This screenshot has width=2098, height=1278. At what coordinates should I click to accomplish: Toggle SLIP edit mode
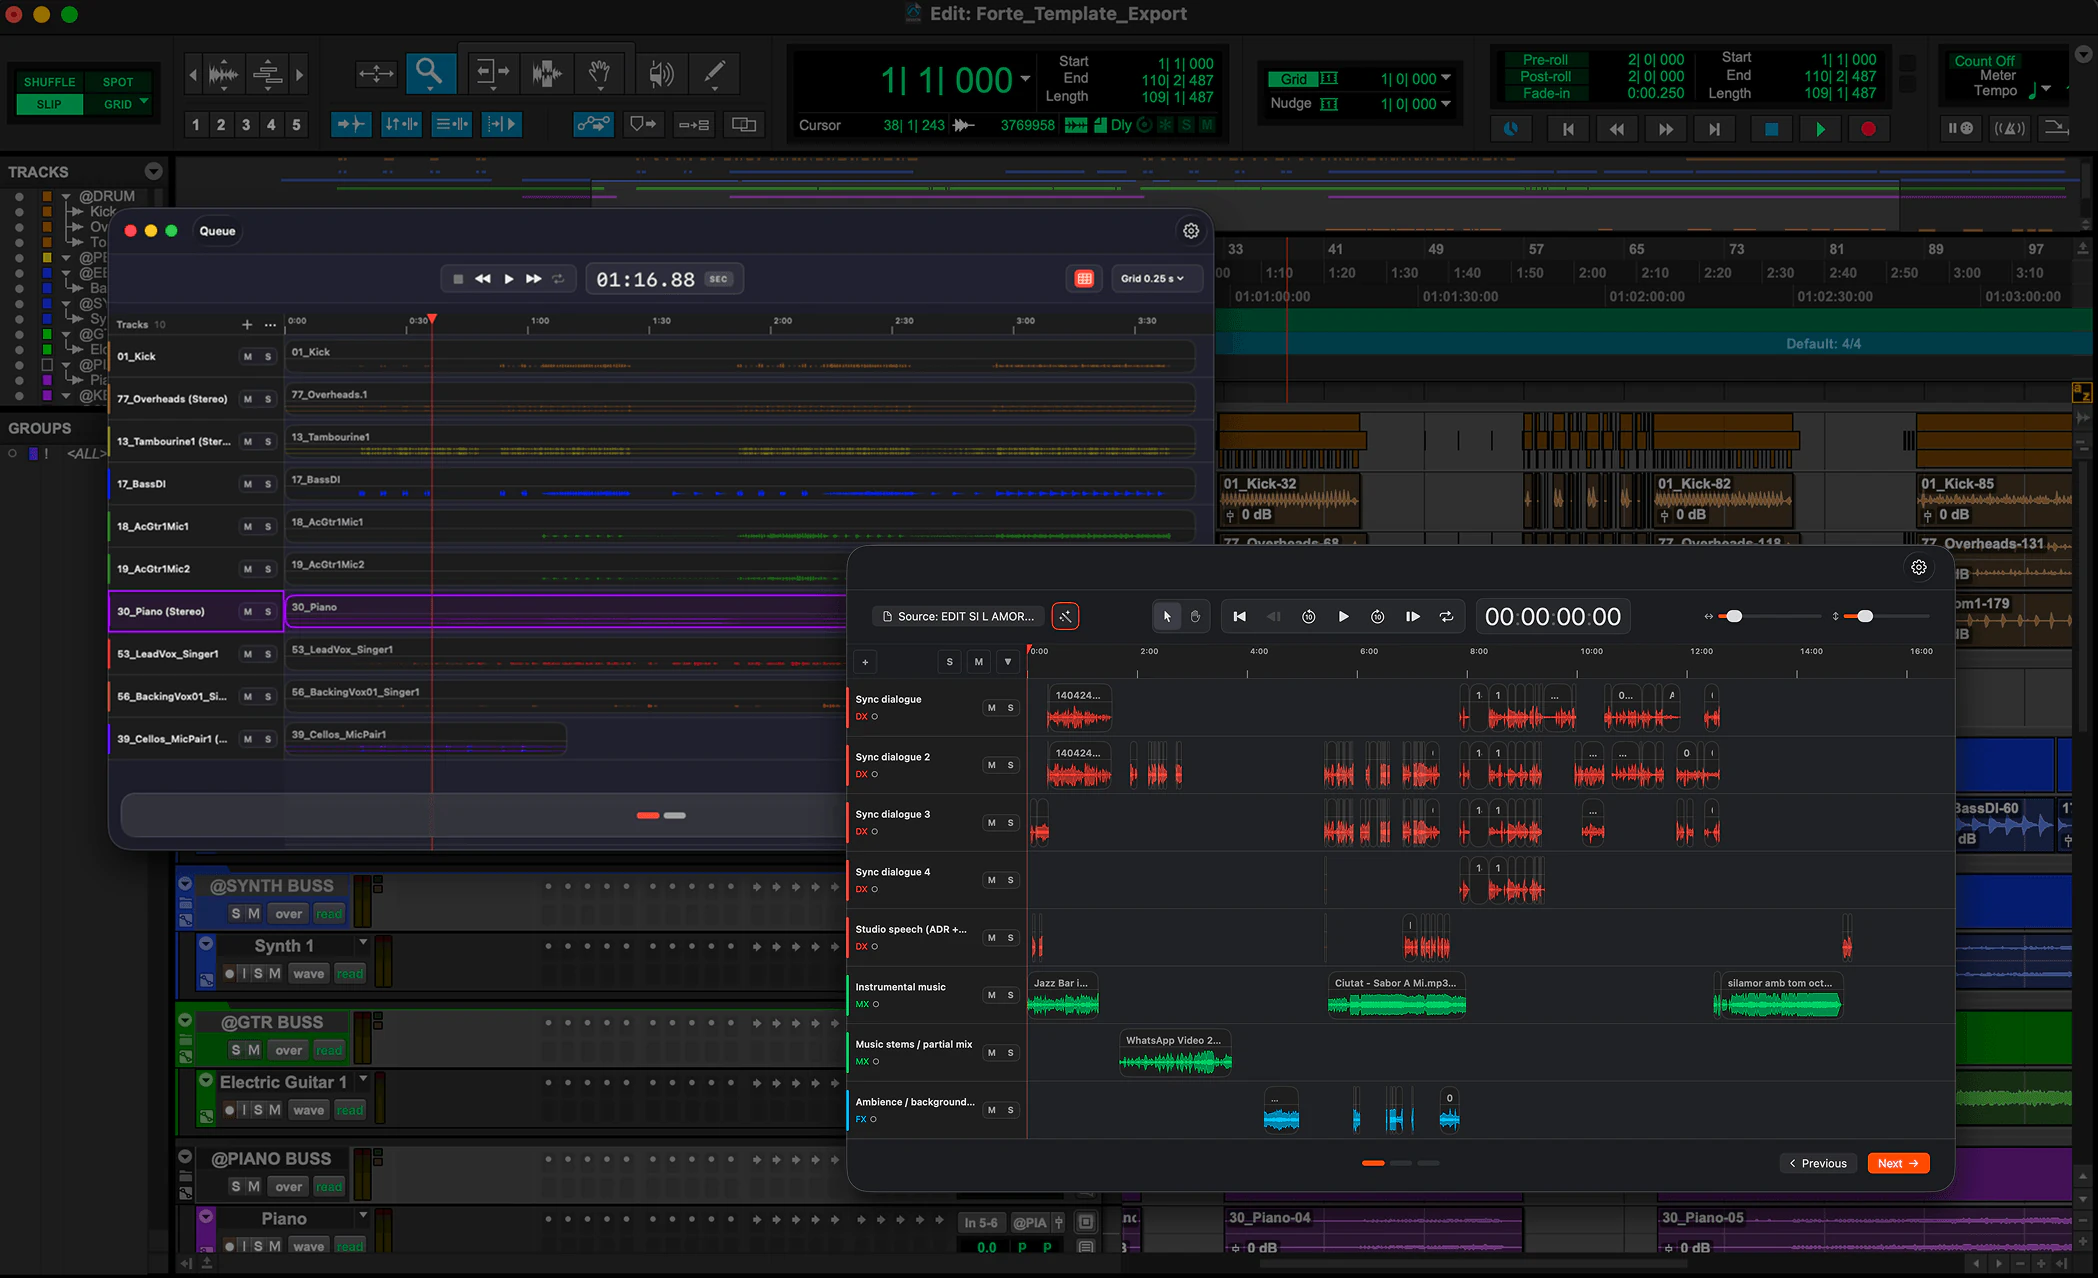click(x=49, y=104)
